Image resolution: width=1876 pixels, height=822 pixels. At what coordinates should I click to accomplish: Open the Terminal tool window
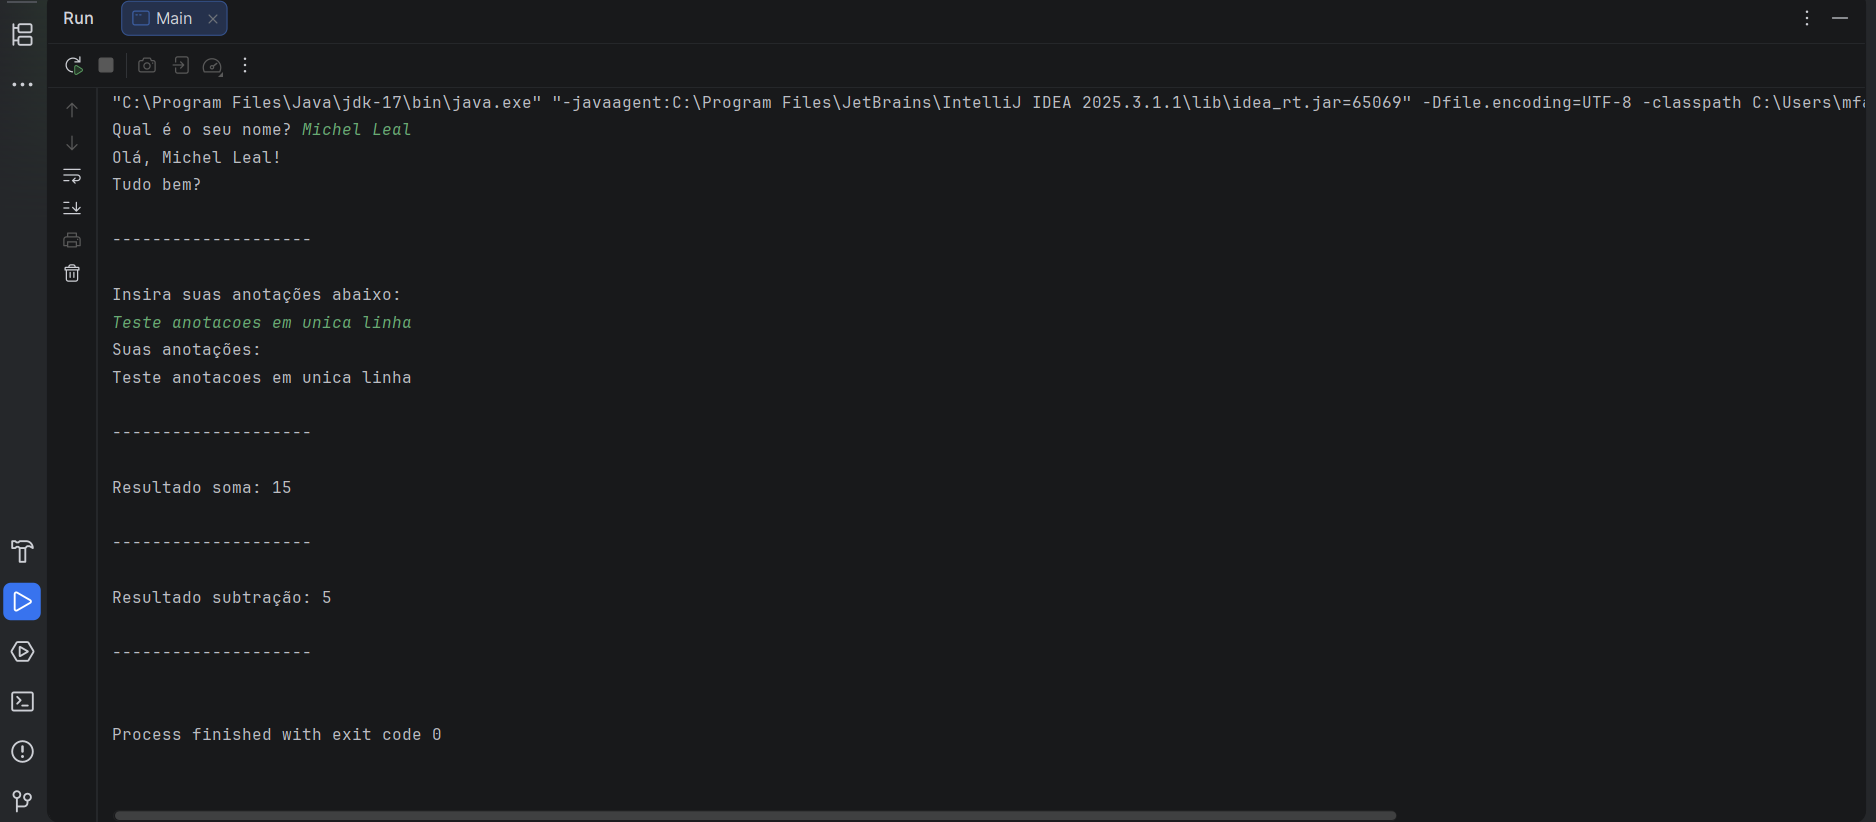click(x=22, y=702)
